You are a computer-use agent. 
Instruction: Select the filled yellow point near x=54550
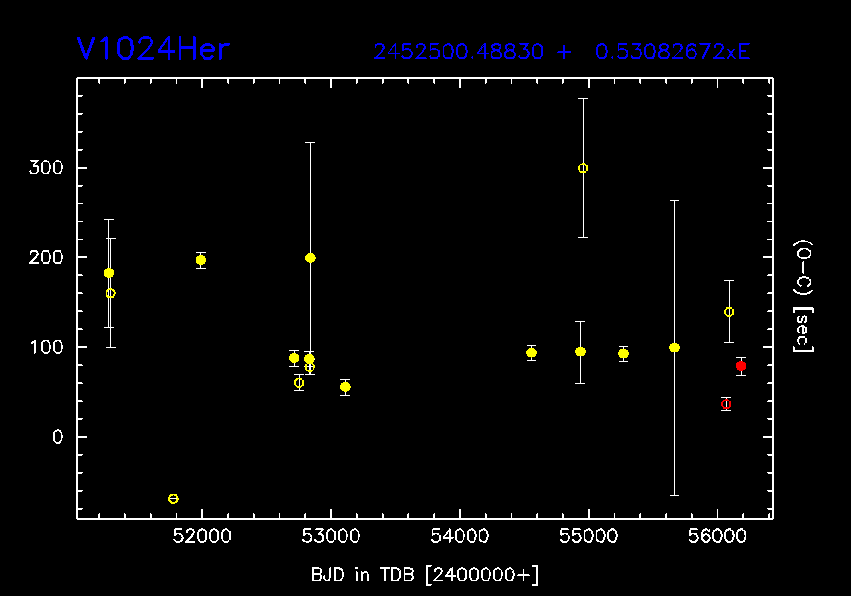click(x=531, y=353)
